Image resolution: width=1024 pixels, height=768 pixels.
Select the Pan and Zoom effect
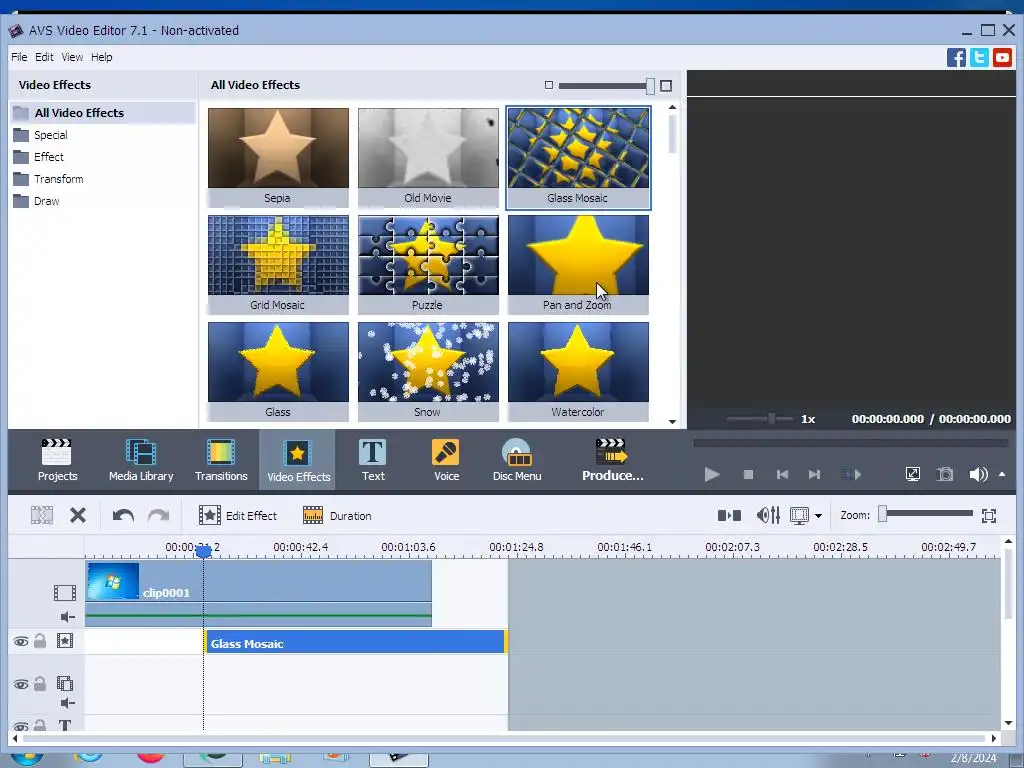pyautogui.click(x=578, y=264)
